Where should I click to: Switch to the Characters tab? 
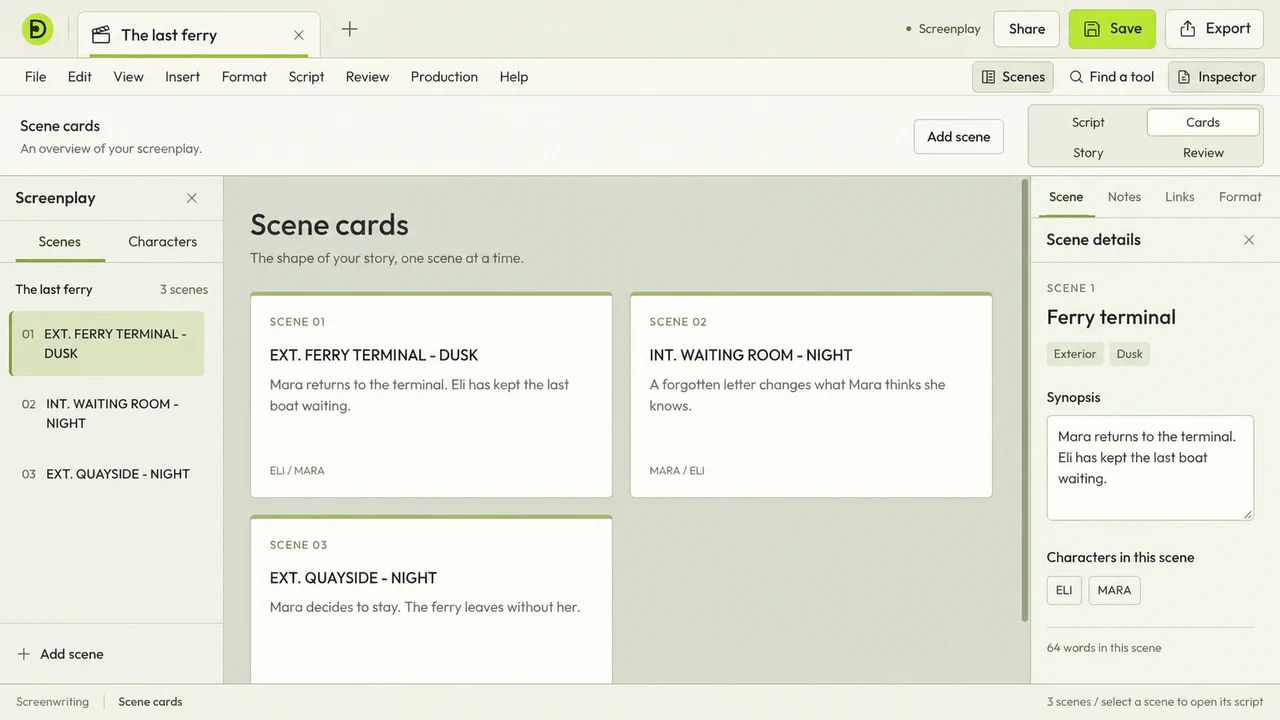[x=163, y=242]
